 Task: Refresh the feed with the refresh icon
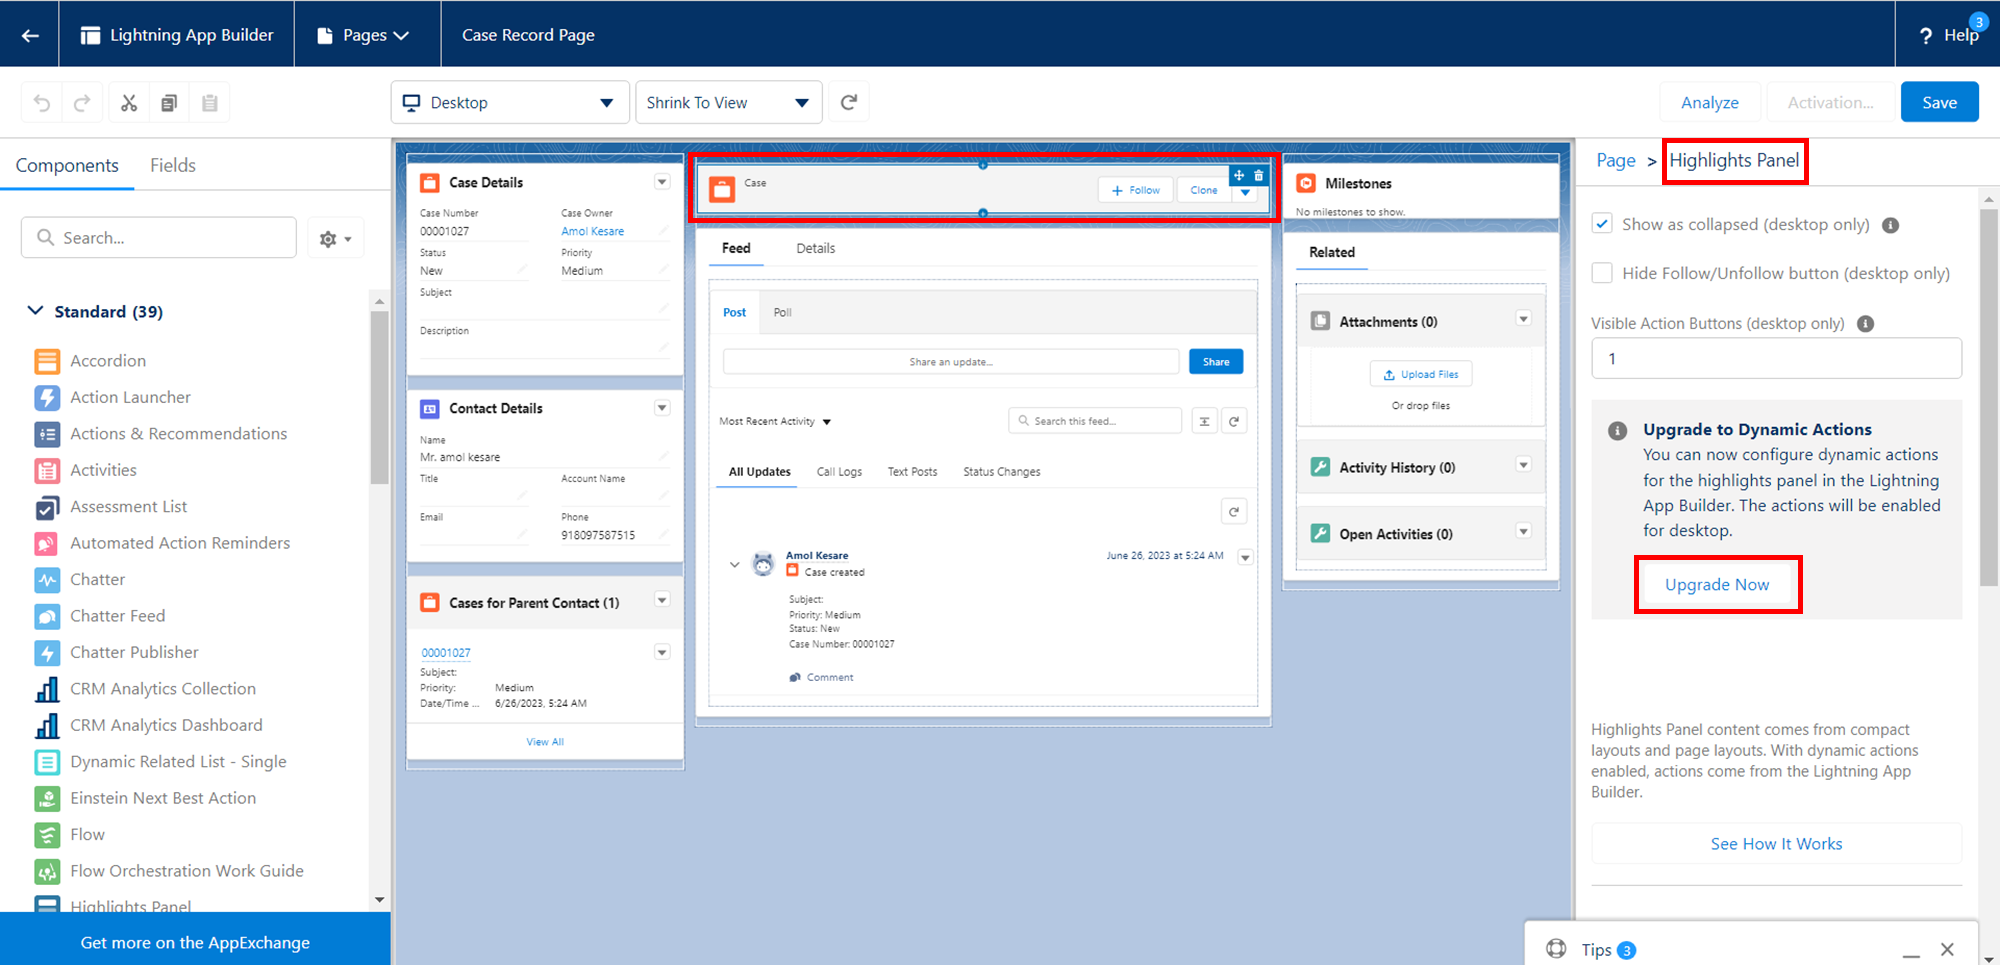[1234, 422]
